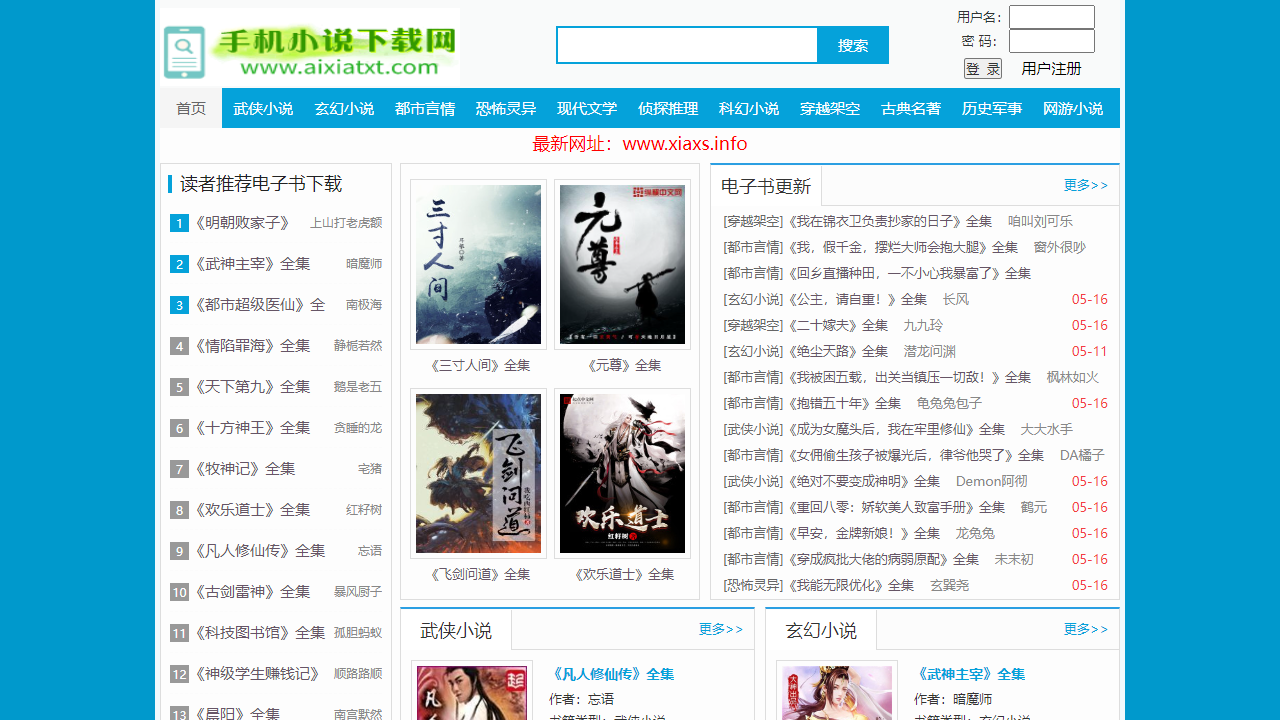This screenshot has width=1280, height=720.
Task: Open the 古典名著 category
Action: pyautogui.click(x=911, y=108)
